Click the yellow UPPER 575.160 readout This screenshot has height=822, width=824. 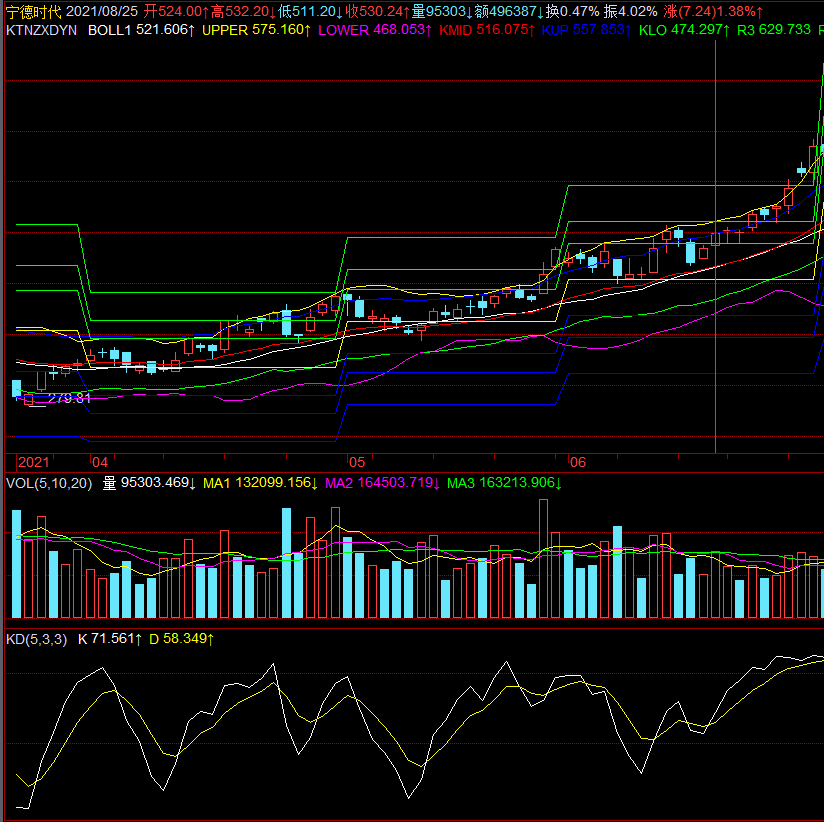257,30
